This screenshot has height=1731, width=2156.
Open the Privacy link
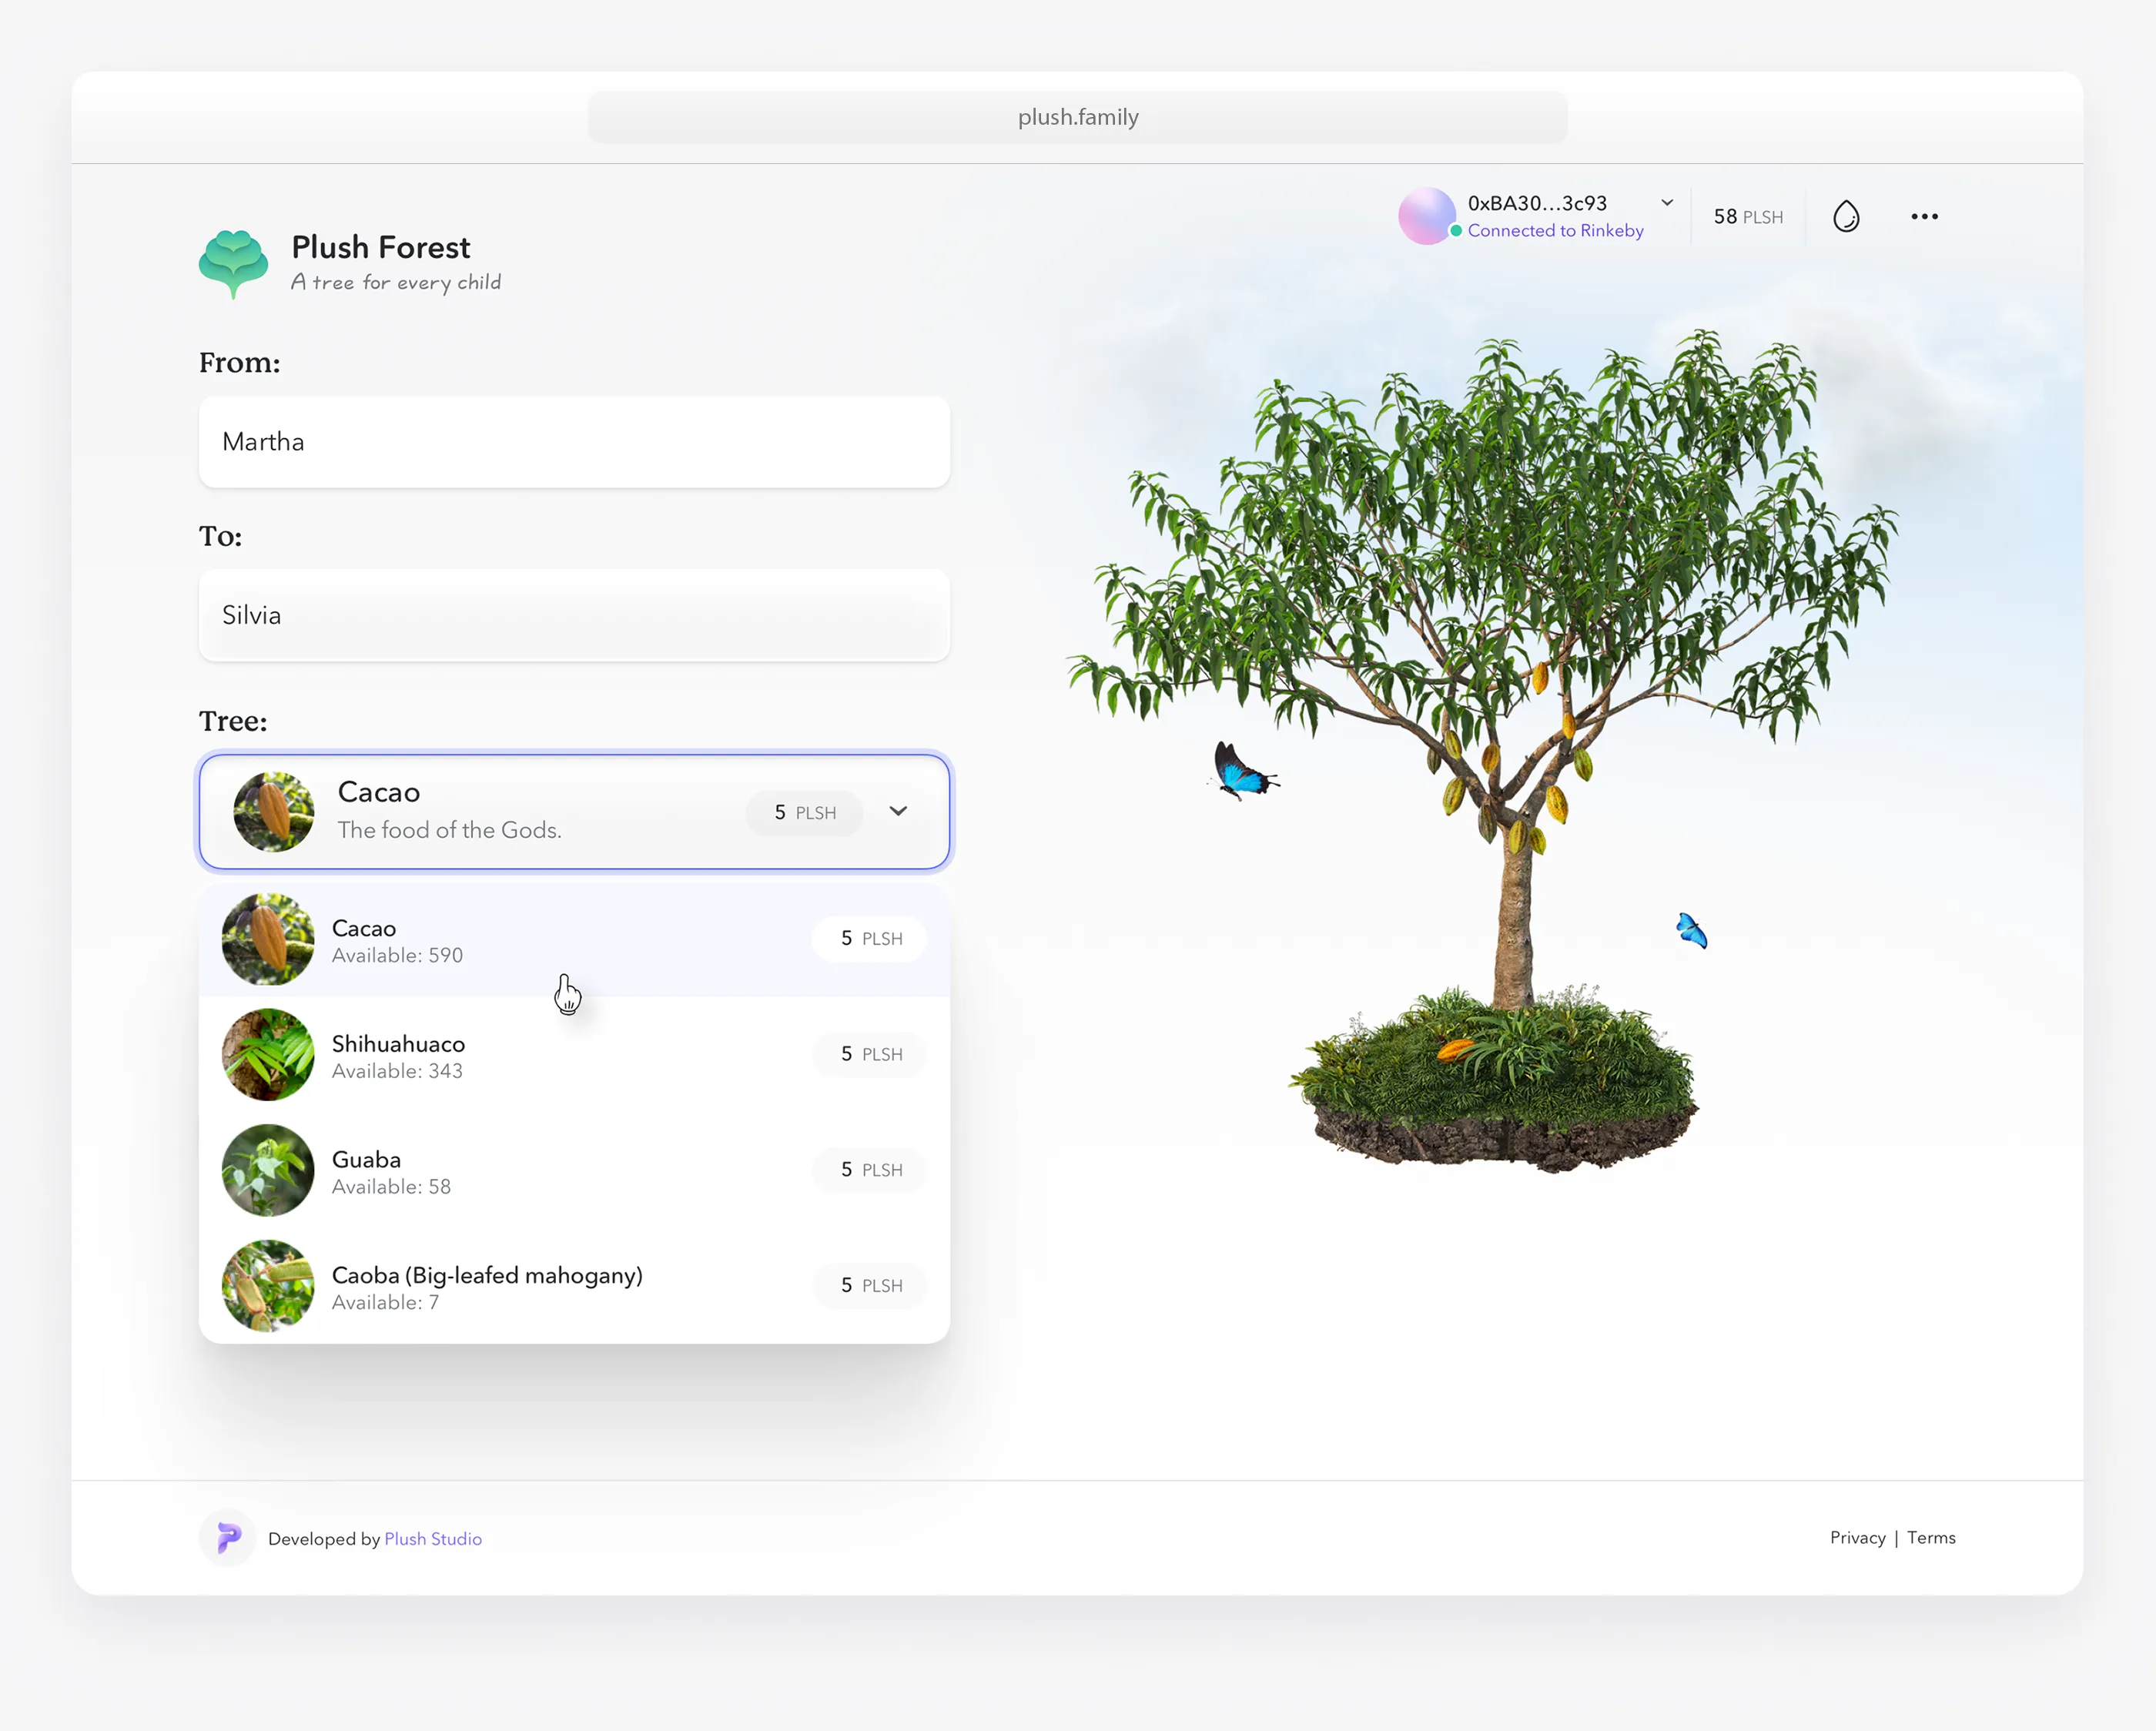pos(1857,1538)
